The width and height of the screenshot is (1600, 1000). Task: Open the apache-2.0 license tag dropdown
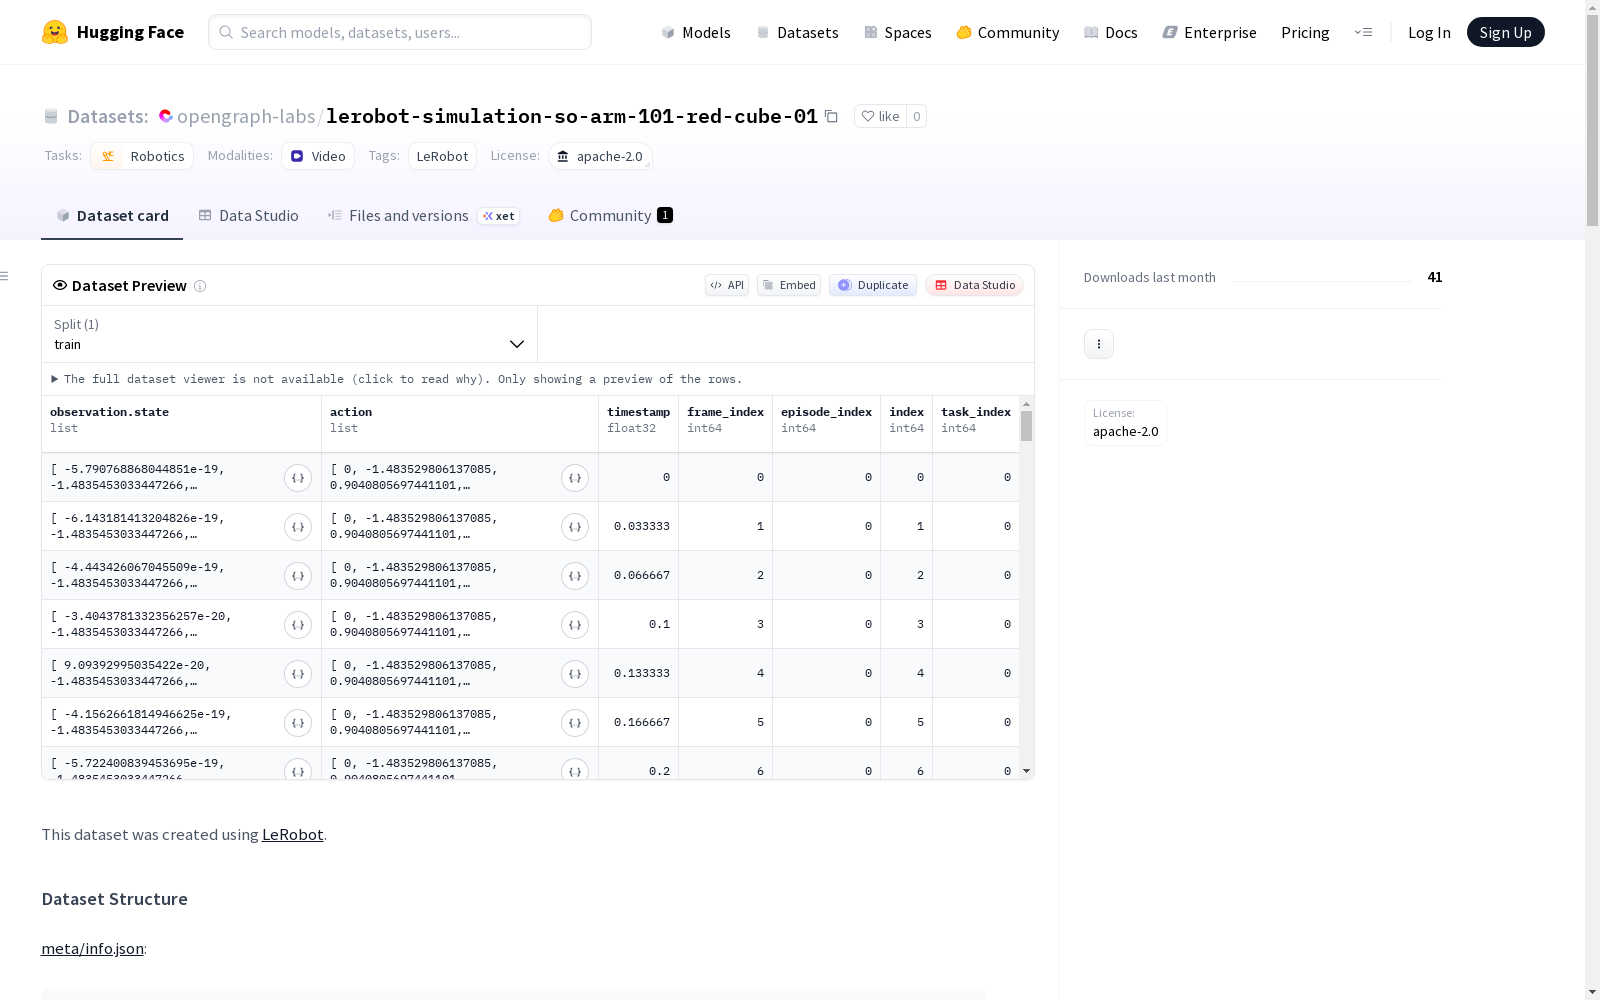600,156
